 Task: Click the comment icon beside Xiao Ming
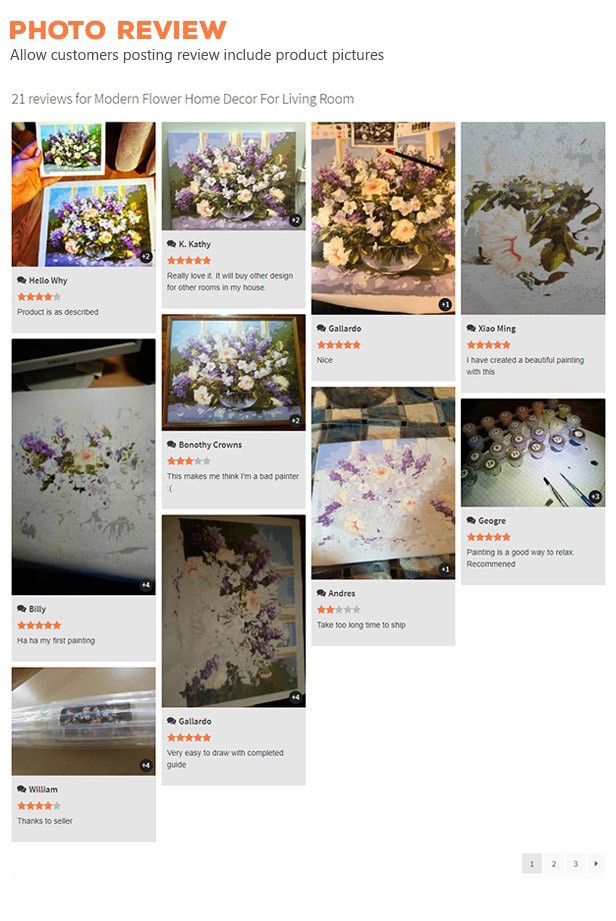coord(471,328)
